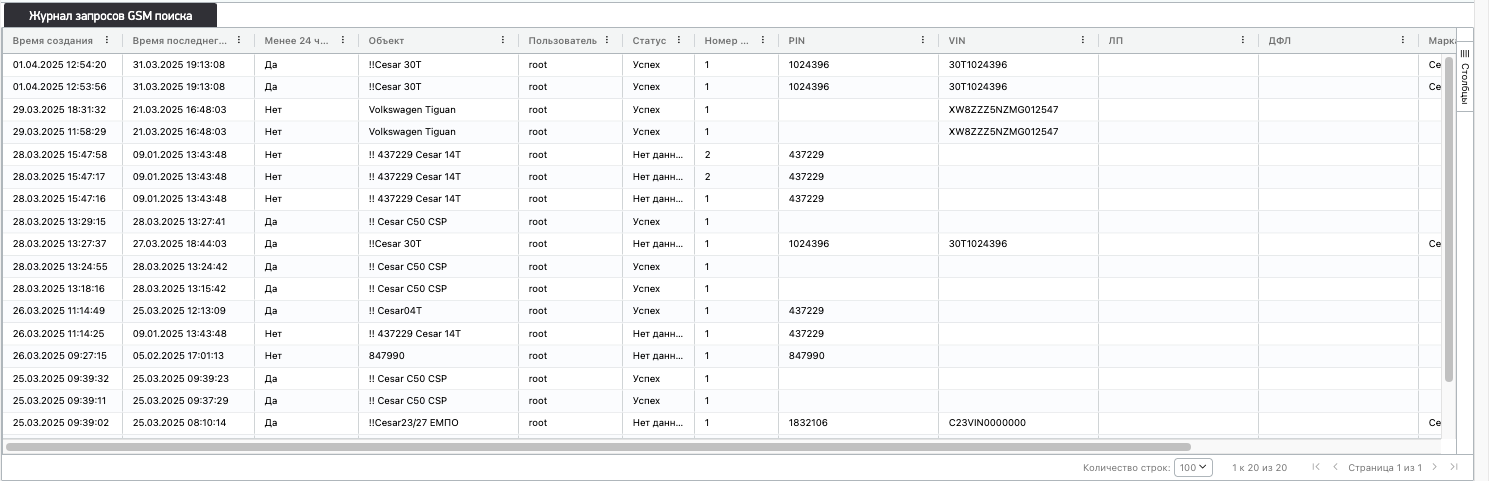This screenshot has height=481, width=1489.
Task: Open the 'Менее 24 ч' column menu
Action: (343, 40)
